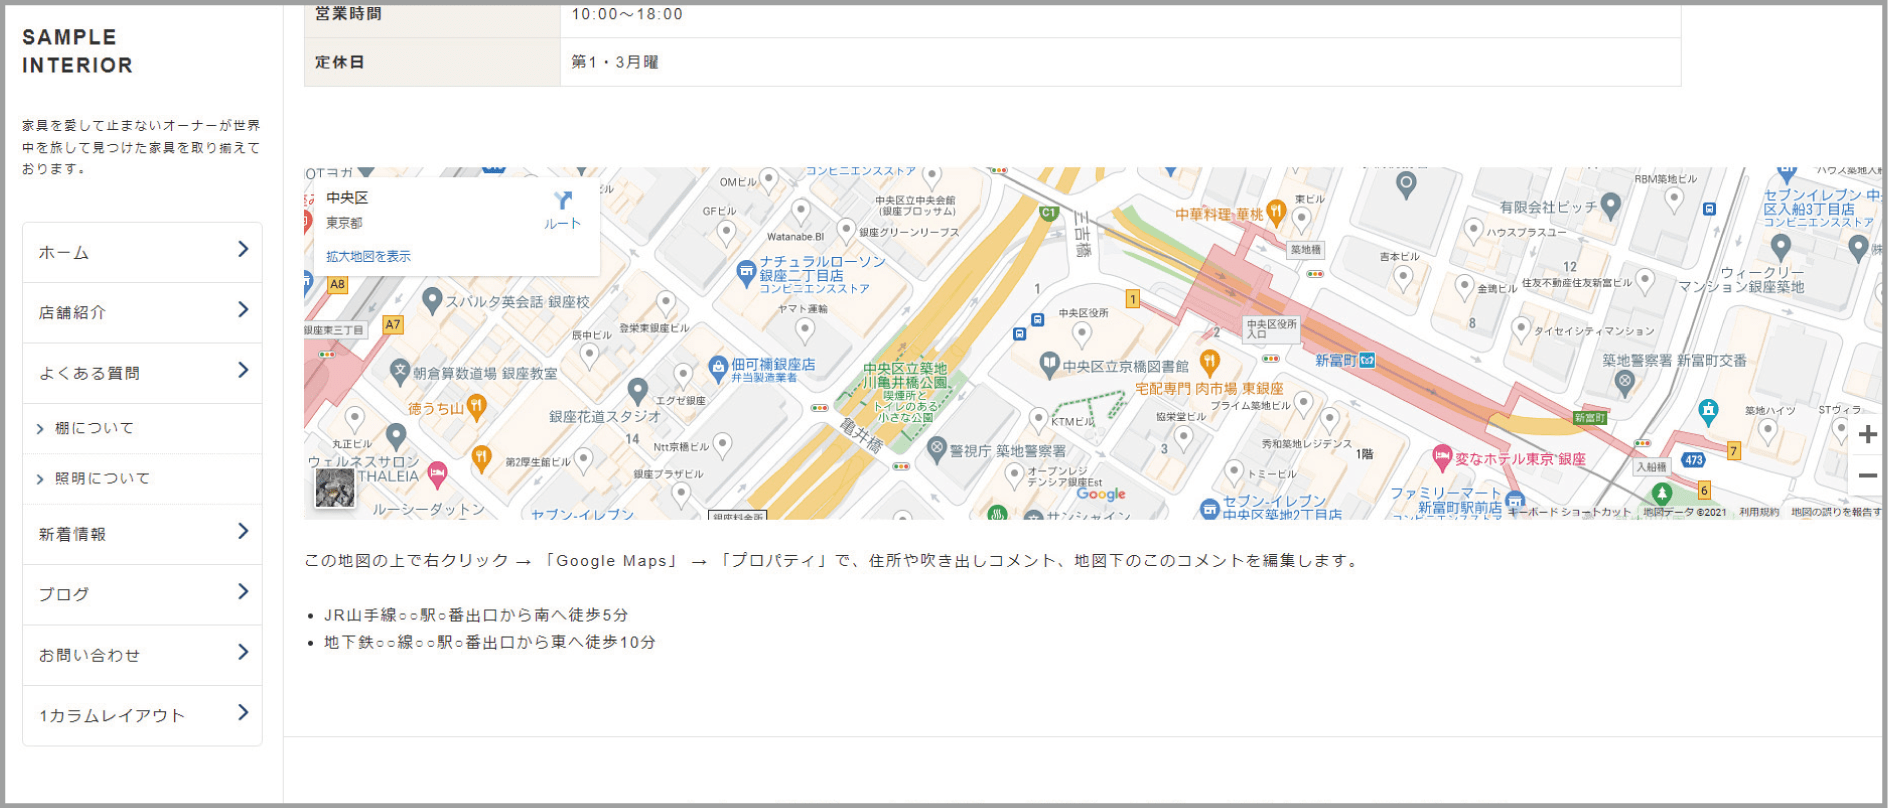
Task: Click the chevron arrow beside よくある質問
Action: point(243,370)
